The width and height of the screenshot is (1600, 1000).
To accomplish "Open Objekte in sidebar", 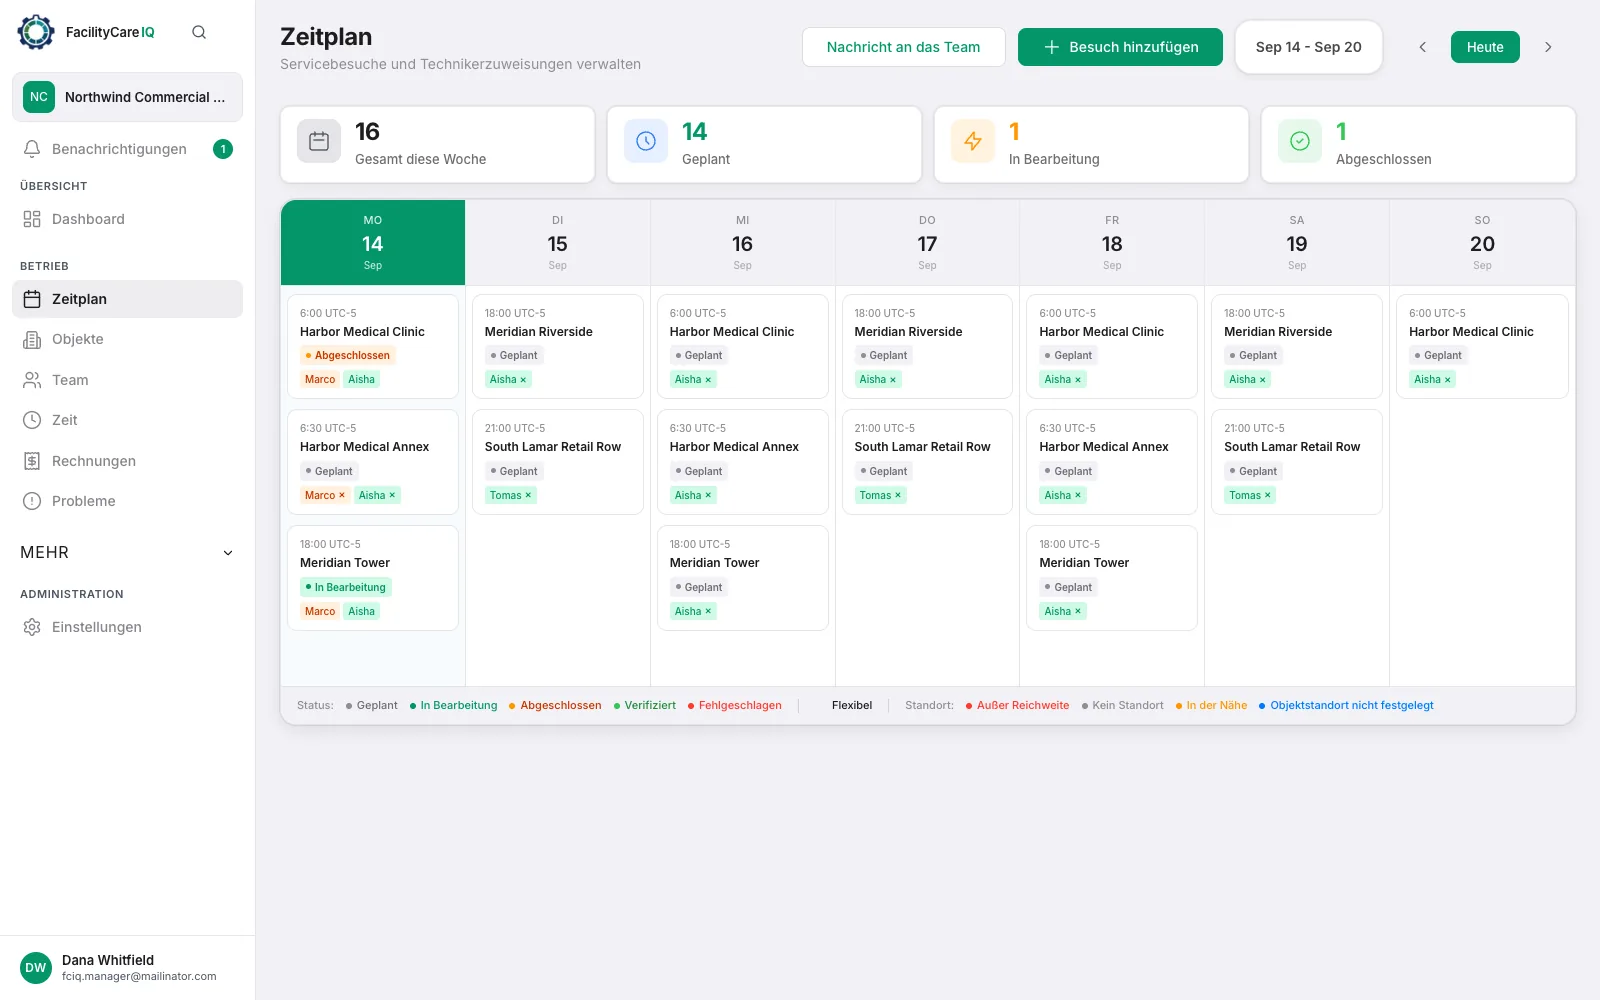I will tap(127, 339).
